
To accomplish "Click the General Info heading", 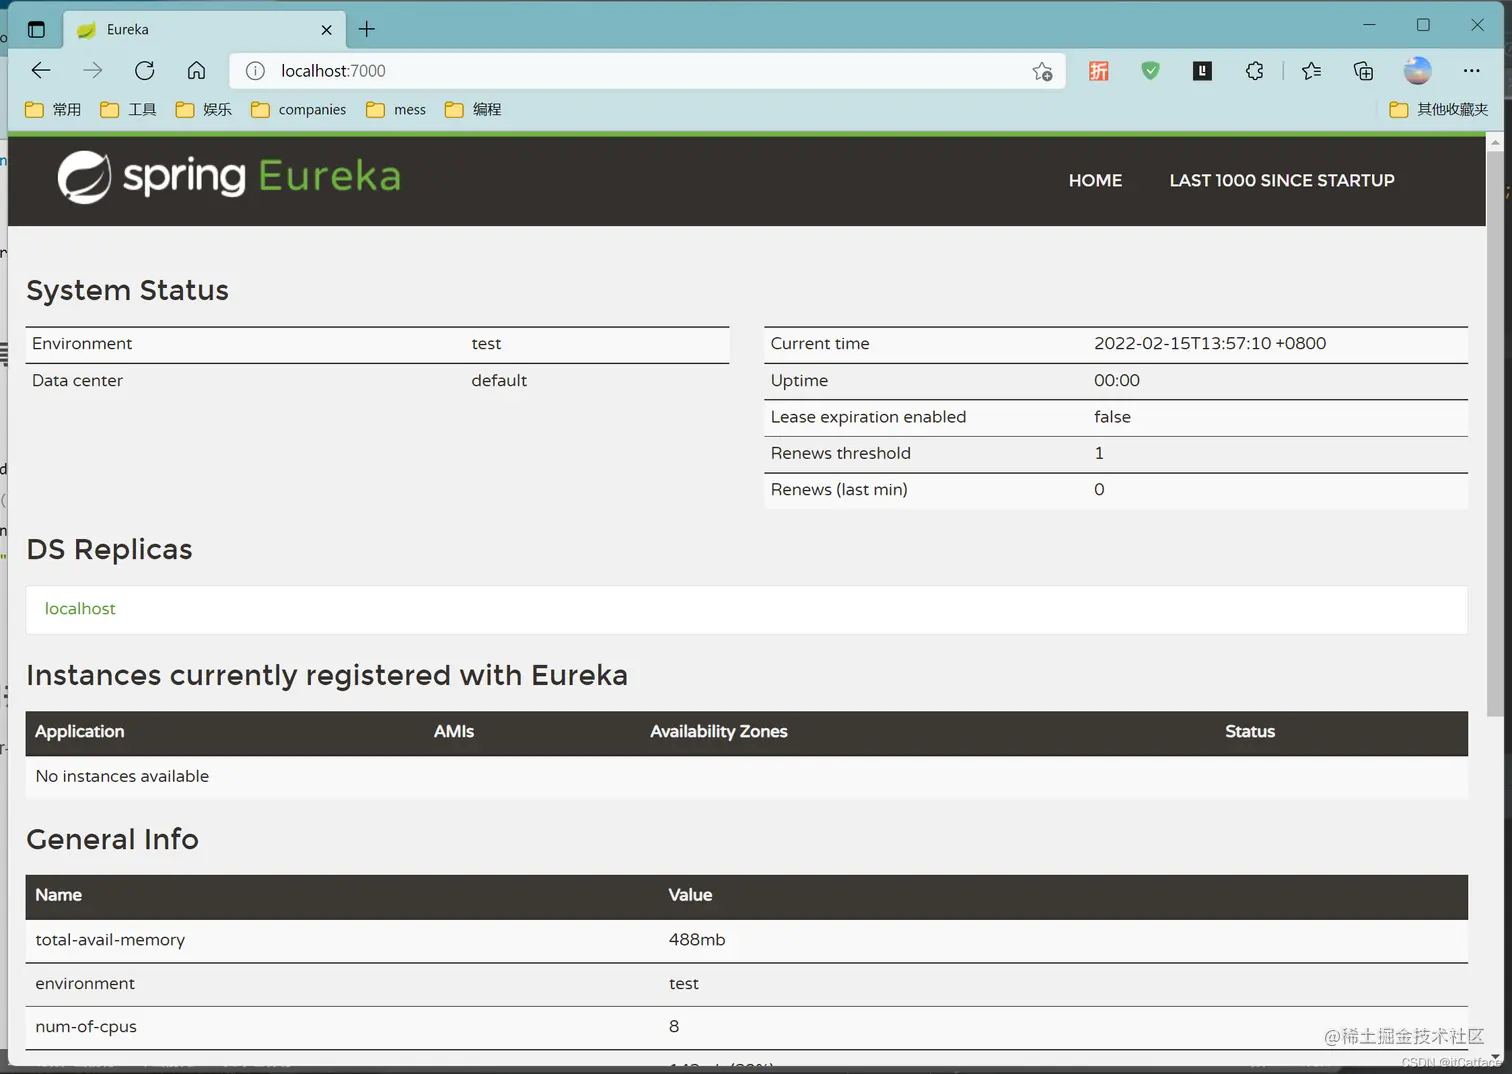I will coord(113,839).
